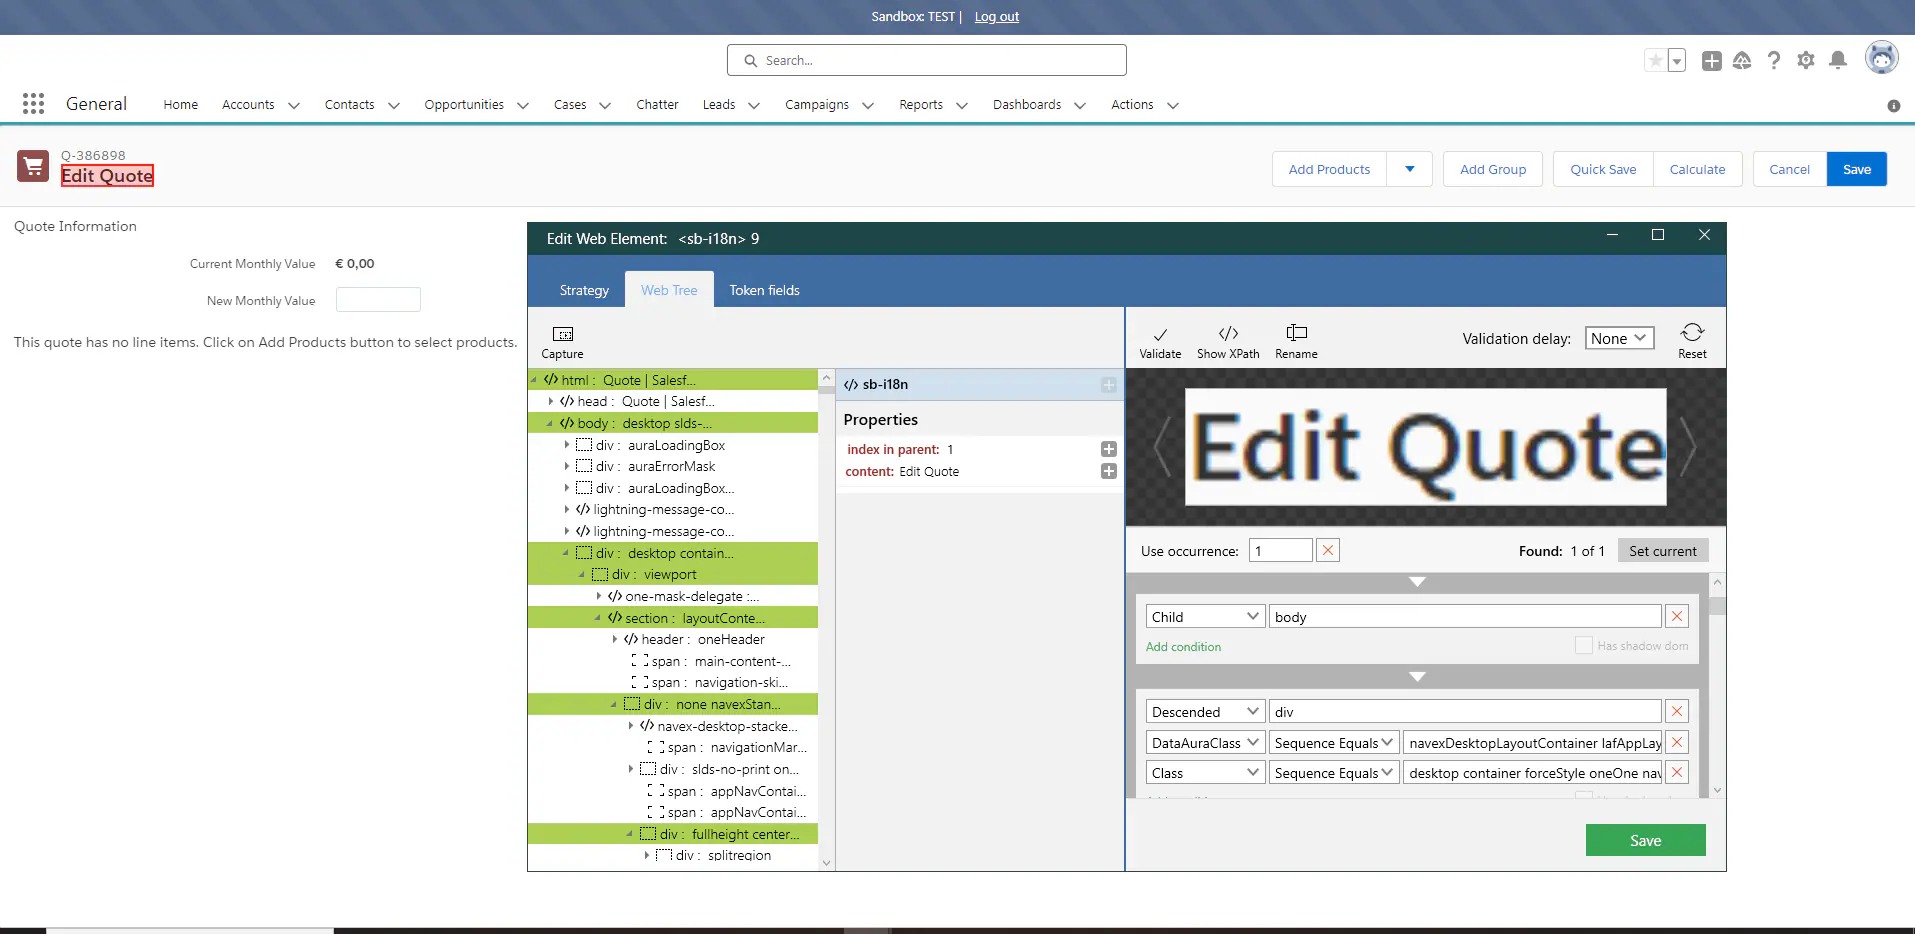The height and width of the screenshot is (934, 1915).
Task: Expand the header oneHeader tree node
Action: [615, 640]
